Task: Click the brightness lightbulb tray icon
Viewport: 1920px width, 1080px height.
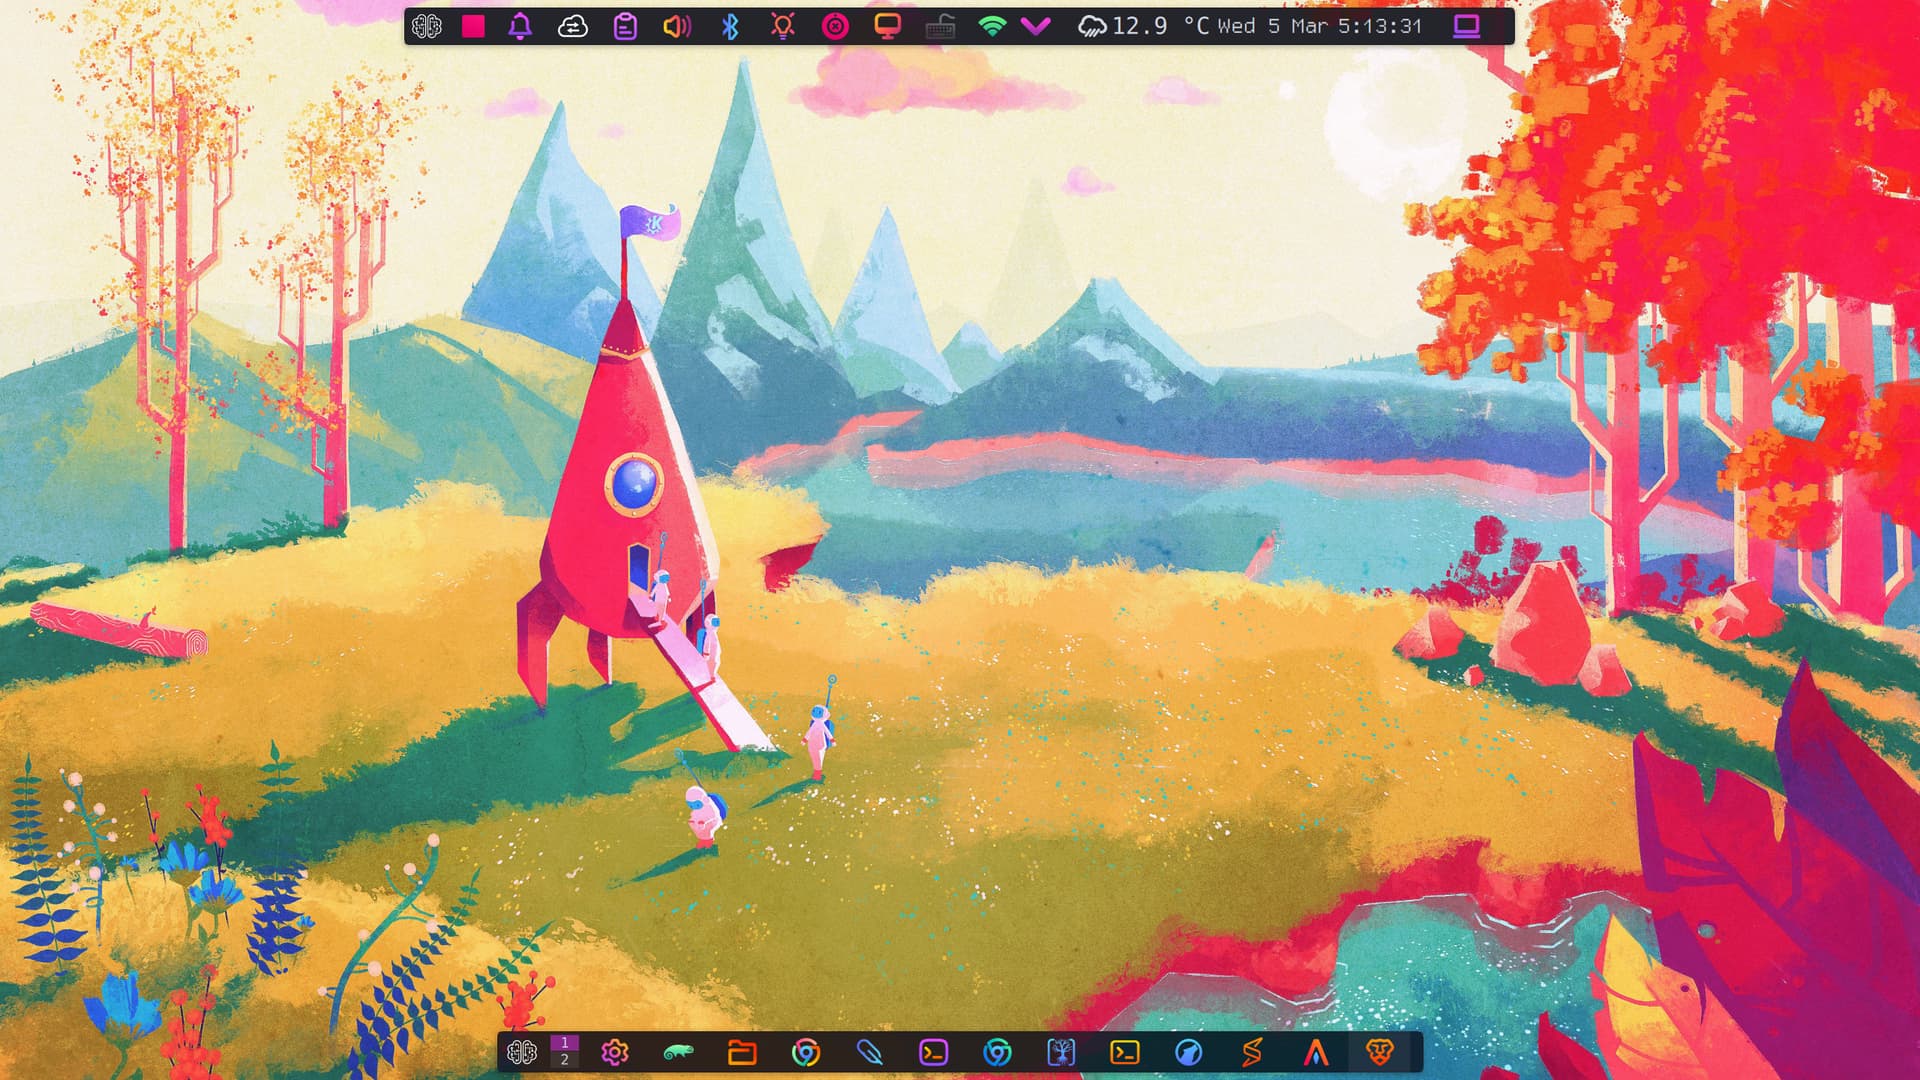Action: coord(783,26)
